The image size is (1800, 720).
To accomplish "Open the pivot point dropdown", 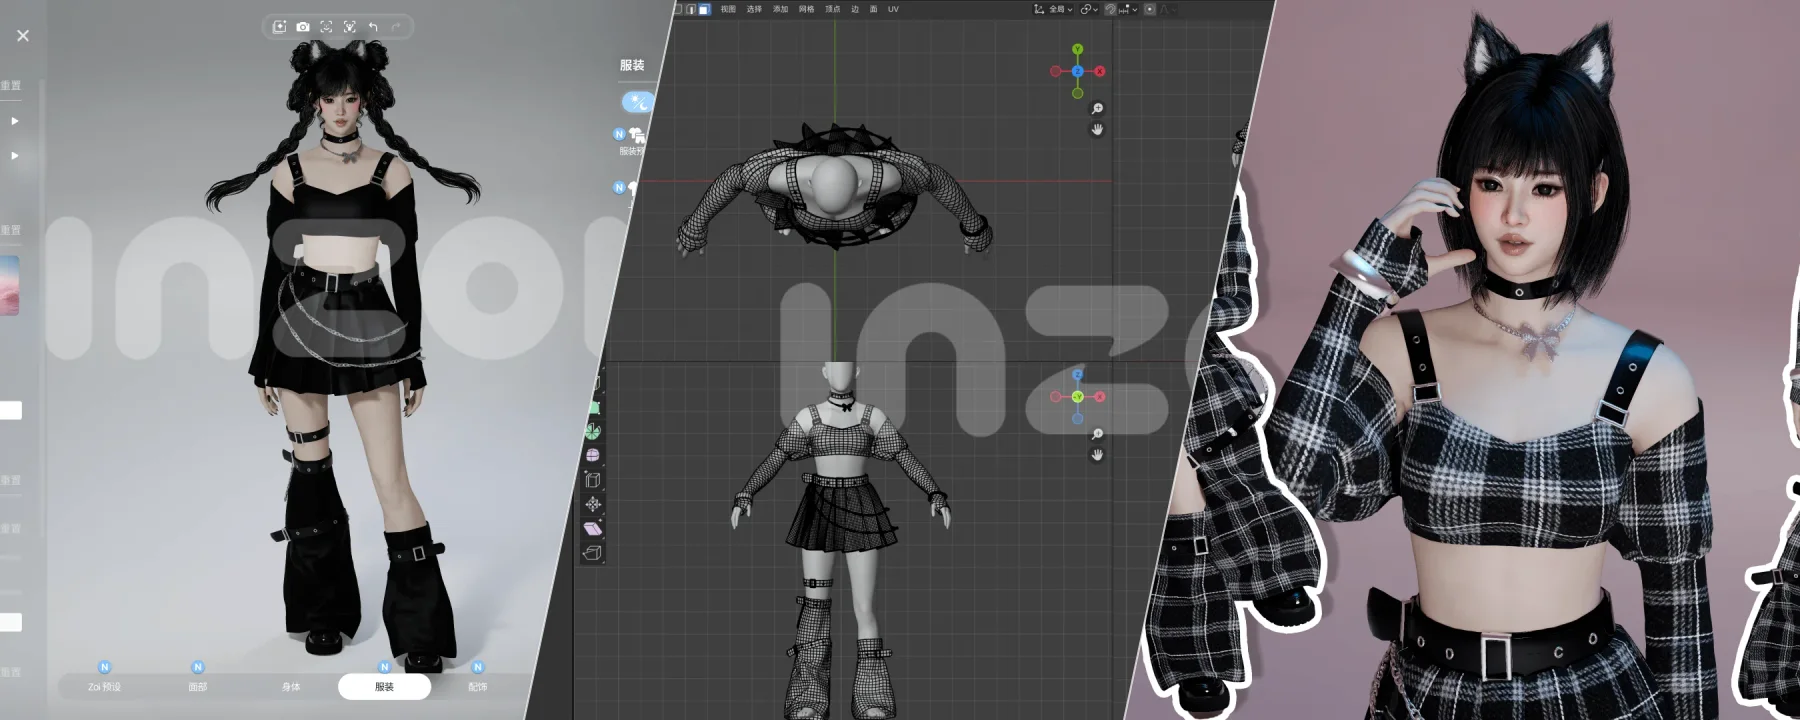I will coord(1089,9).
